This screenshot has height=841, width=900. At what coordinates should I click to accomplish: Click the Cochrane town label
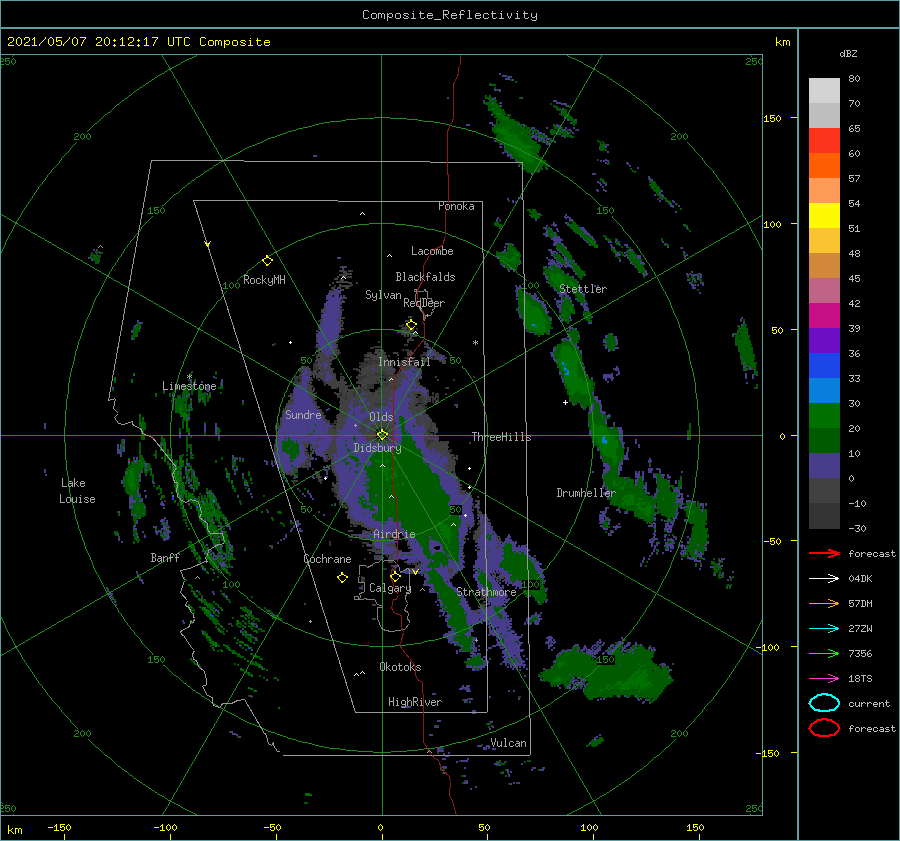[327, 559]
